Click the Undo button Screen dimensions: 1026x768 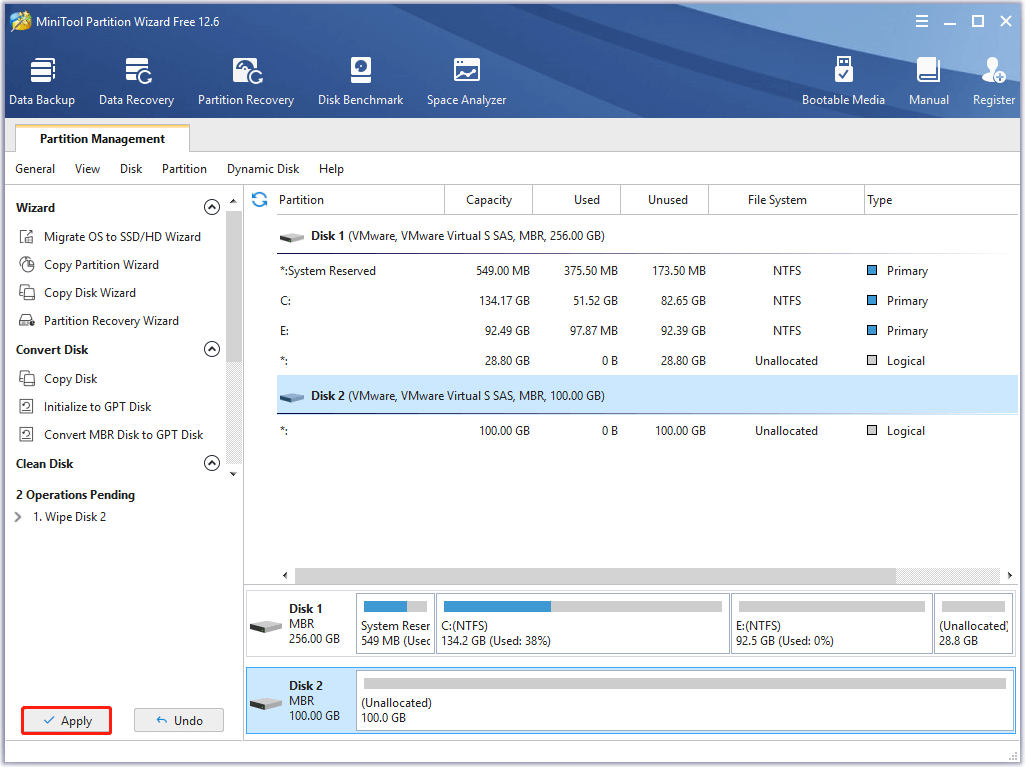tap(179, 721)
